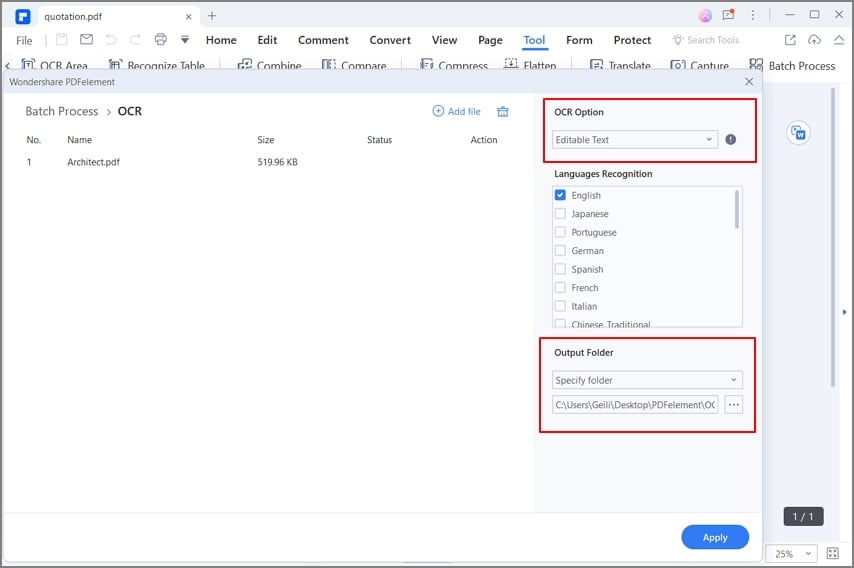Image resolution: width=854 pixels, height=568 pixels.
Task: Click the main document vertical scrollbar
Action: (x=833, y=237)
